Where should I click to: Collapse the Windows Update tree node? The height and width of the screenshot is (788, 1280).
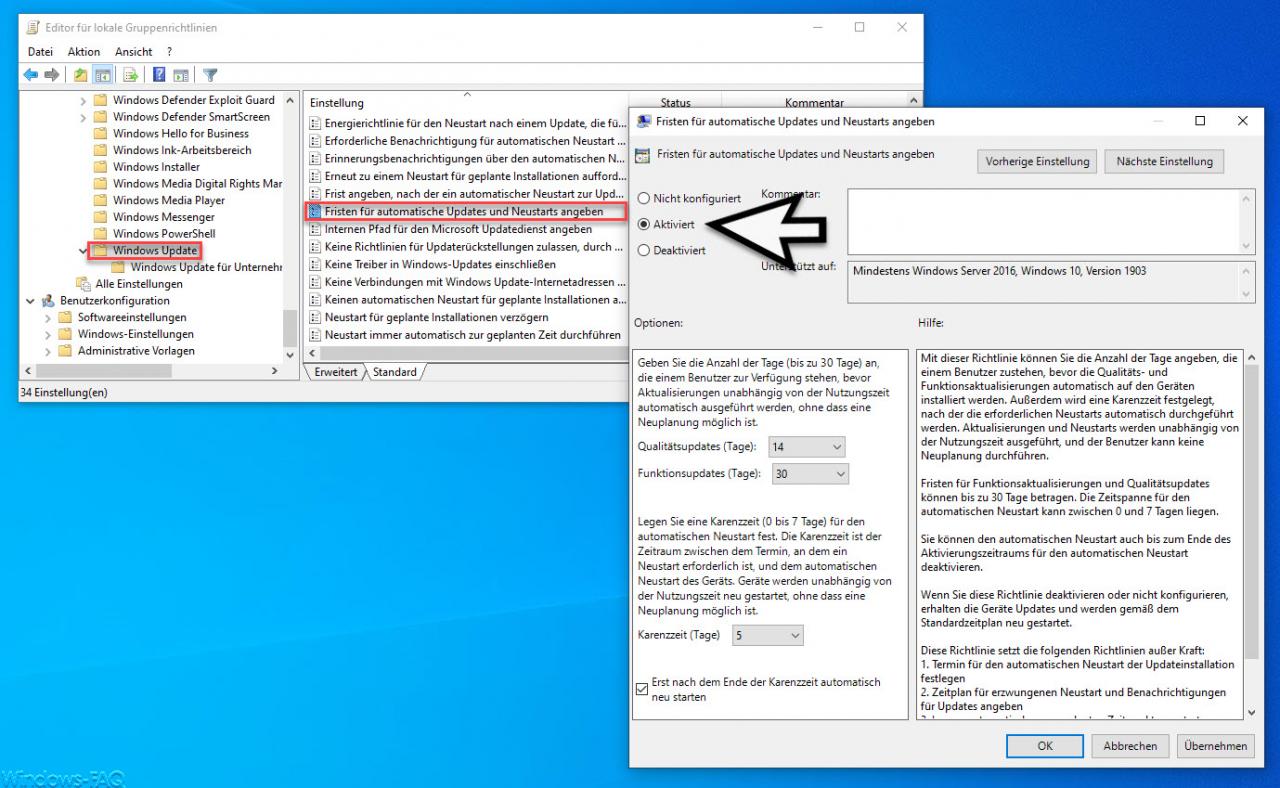click(x=83, y=250)
